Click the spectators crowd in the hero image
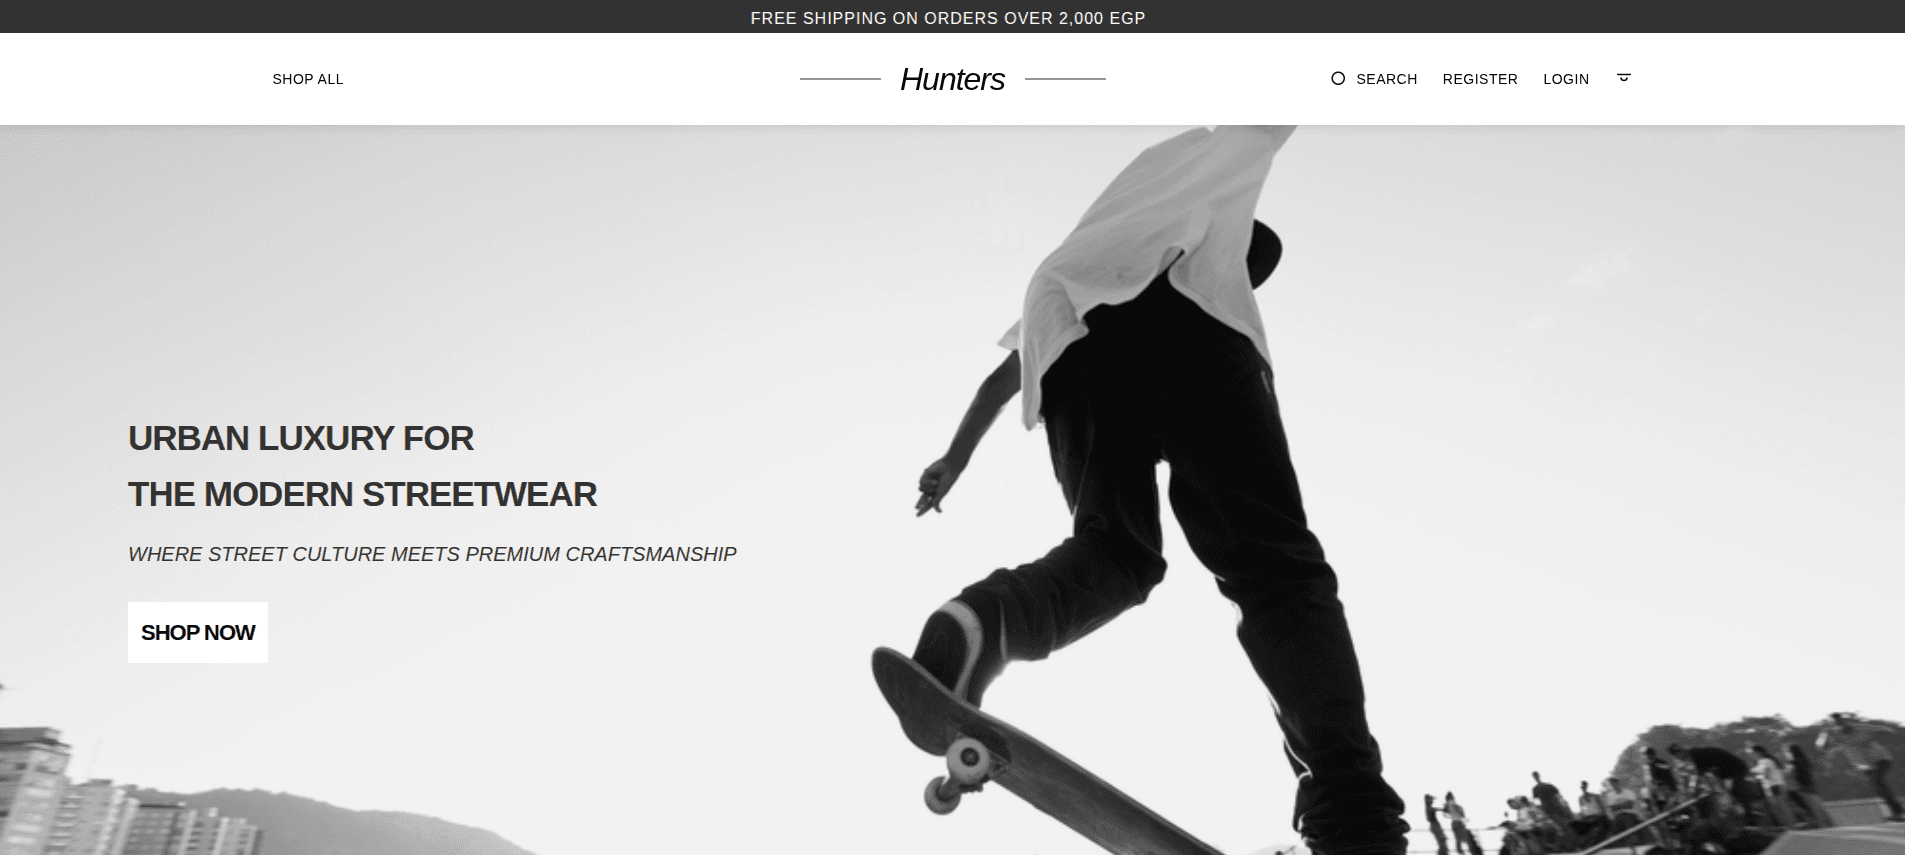Viewport: 1905px width, 855px height. click(1660, 790)
